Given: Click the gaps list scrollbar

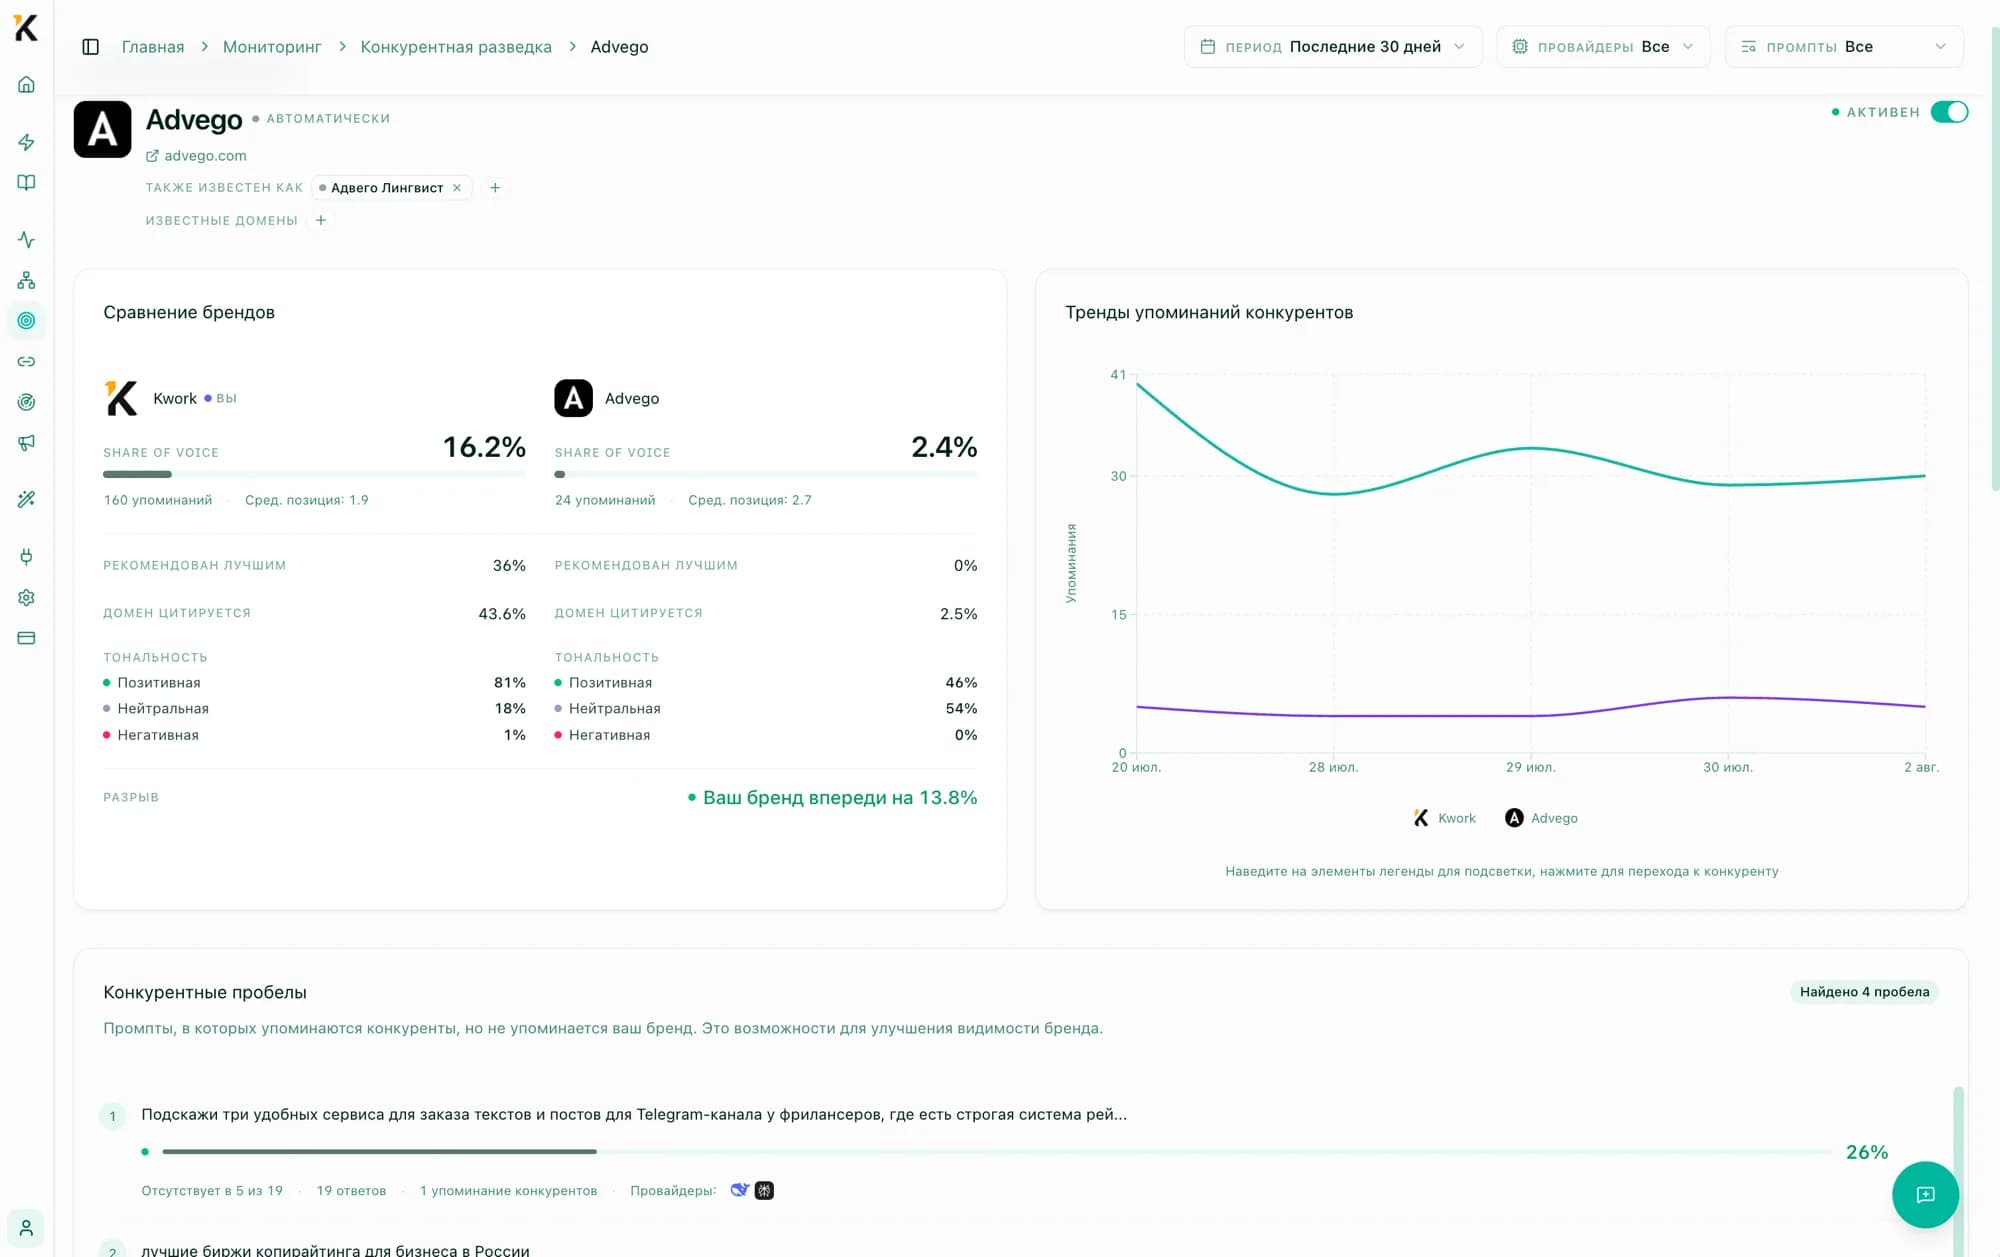Looking at the screenshot, I should click(1958, 1170).
